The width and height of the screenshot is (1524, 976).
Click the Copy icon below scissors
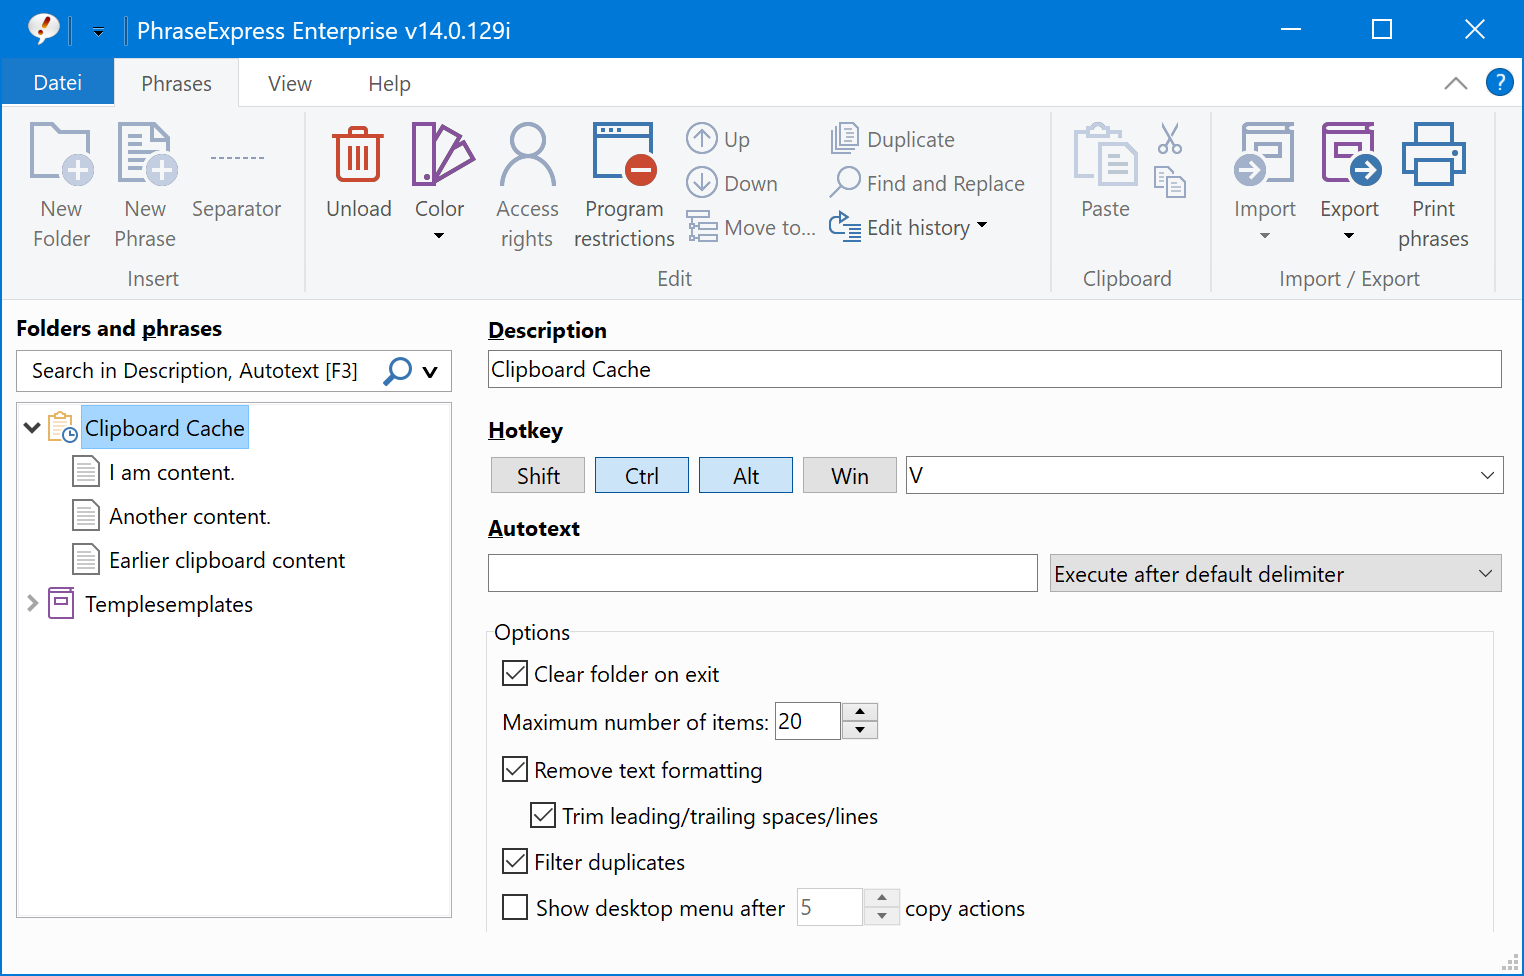1169,182
